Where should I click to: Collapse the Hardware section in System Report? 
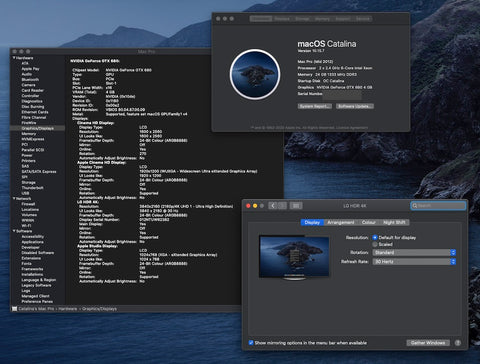(14, 58)
